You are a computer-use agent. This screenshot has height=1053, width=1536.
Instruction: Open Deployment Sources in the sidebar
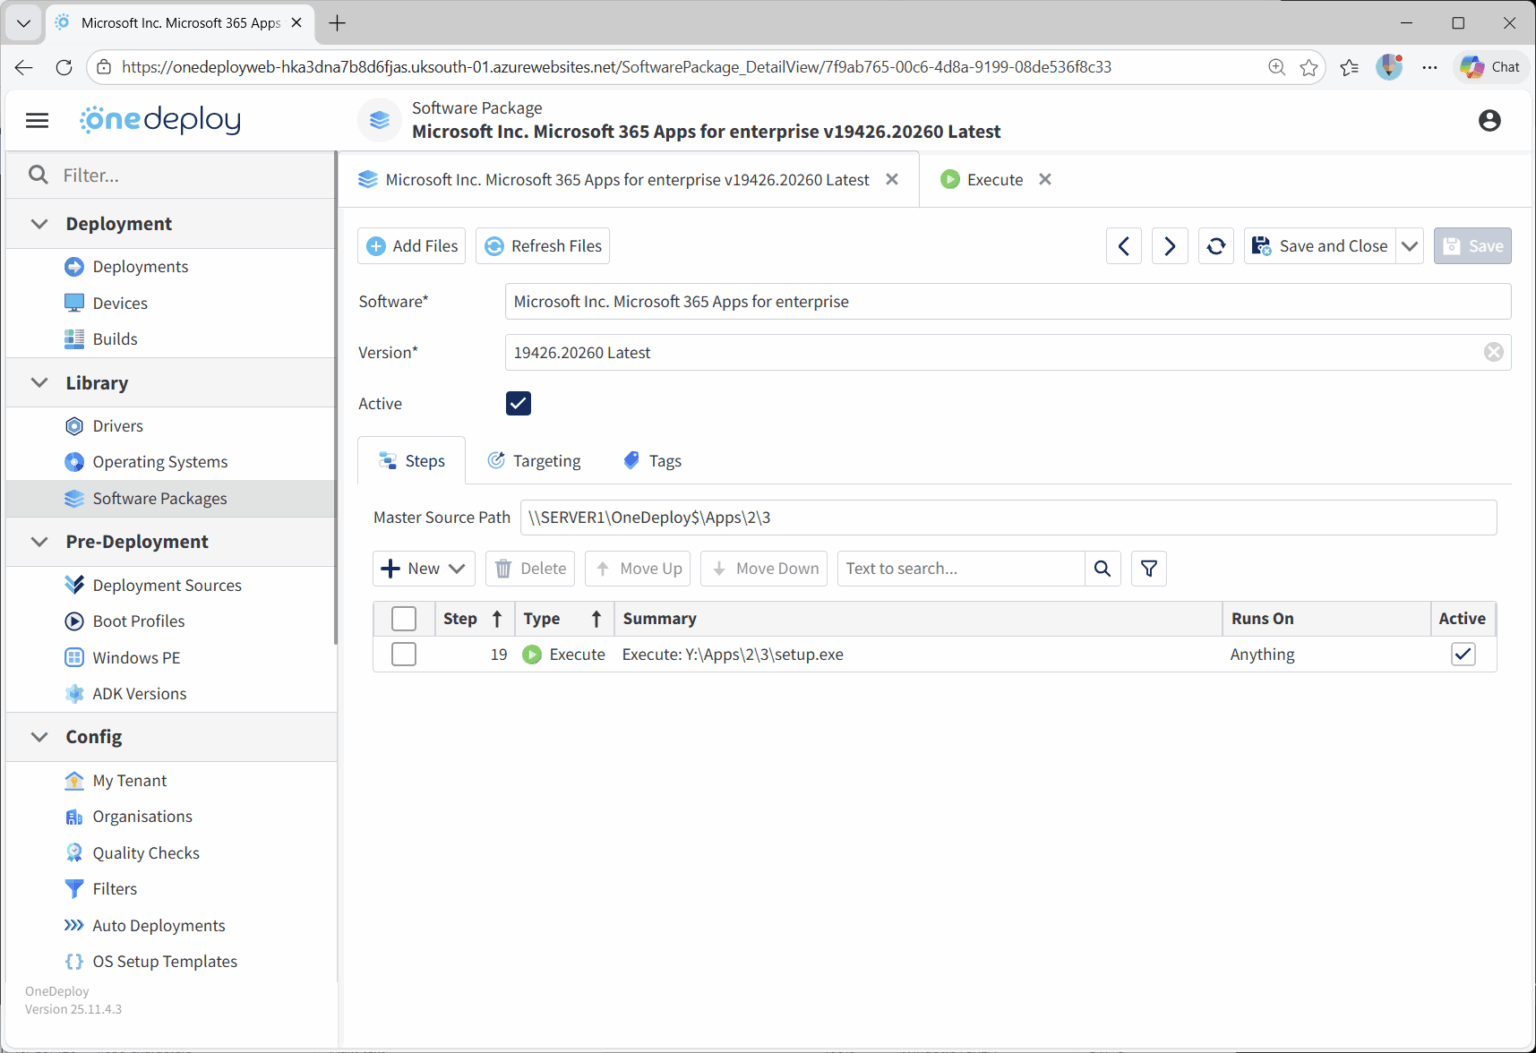(x=167, y=585)
